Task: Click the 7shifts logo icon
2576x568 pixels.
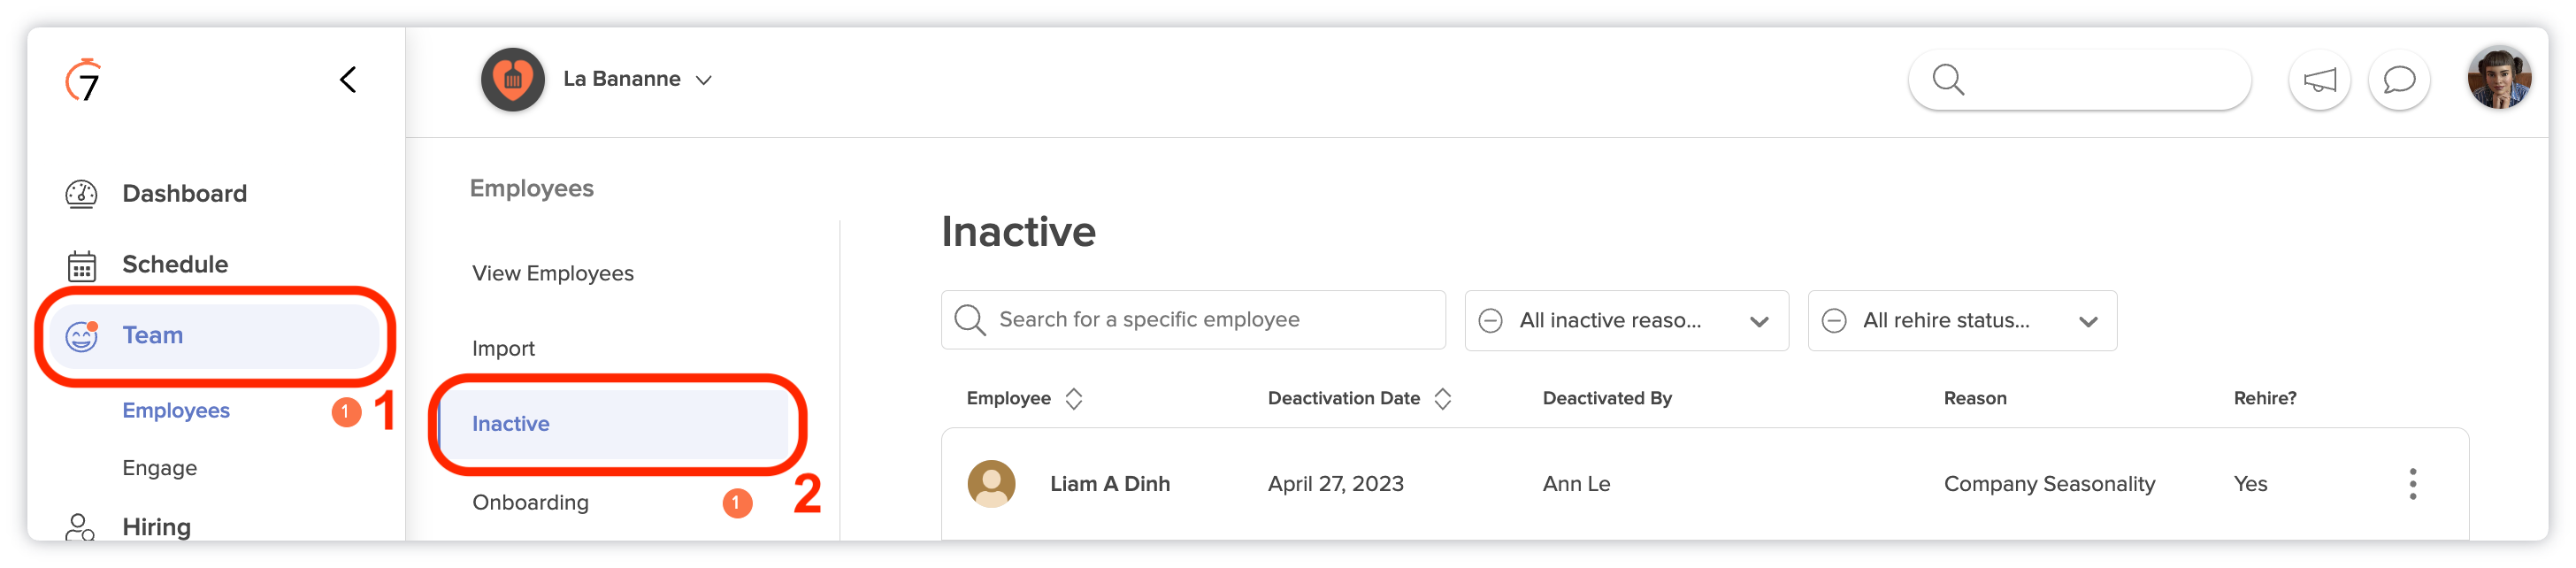Action: click(83, 80)
